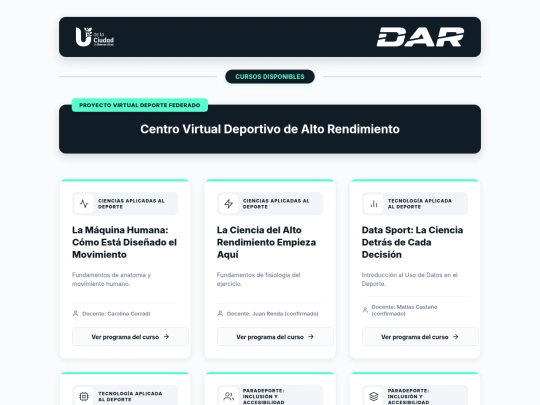The height and width of the screenshot is (405, 540).
Task: Click the DAR logo in header
Action: (x=420, y=37)
